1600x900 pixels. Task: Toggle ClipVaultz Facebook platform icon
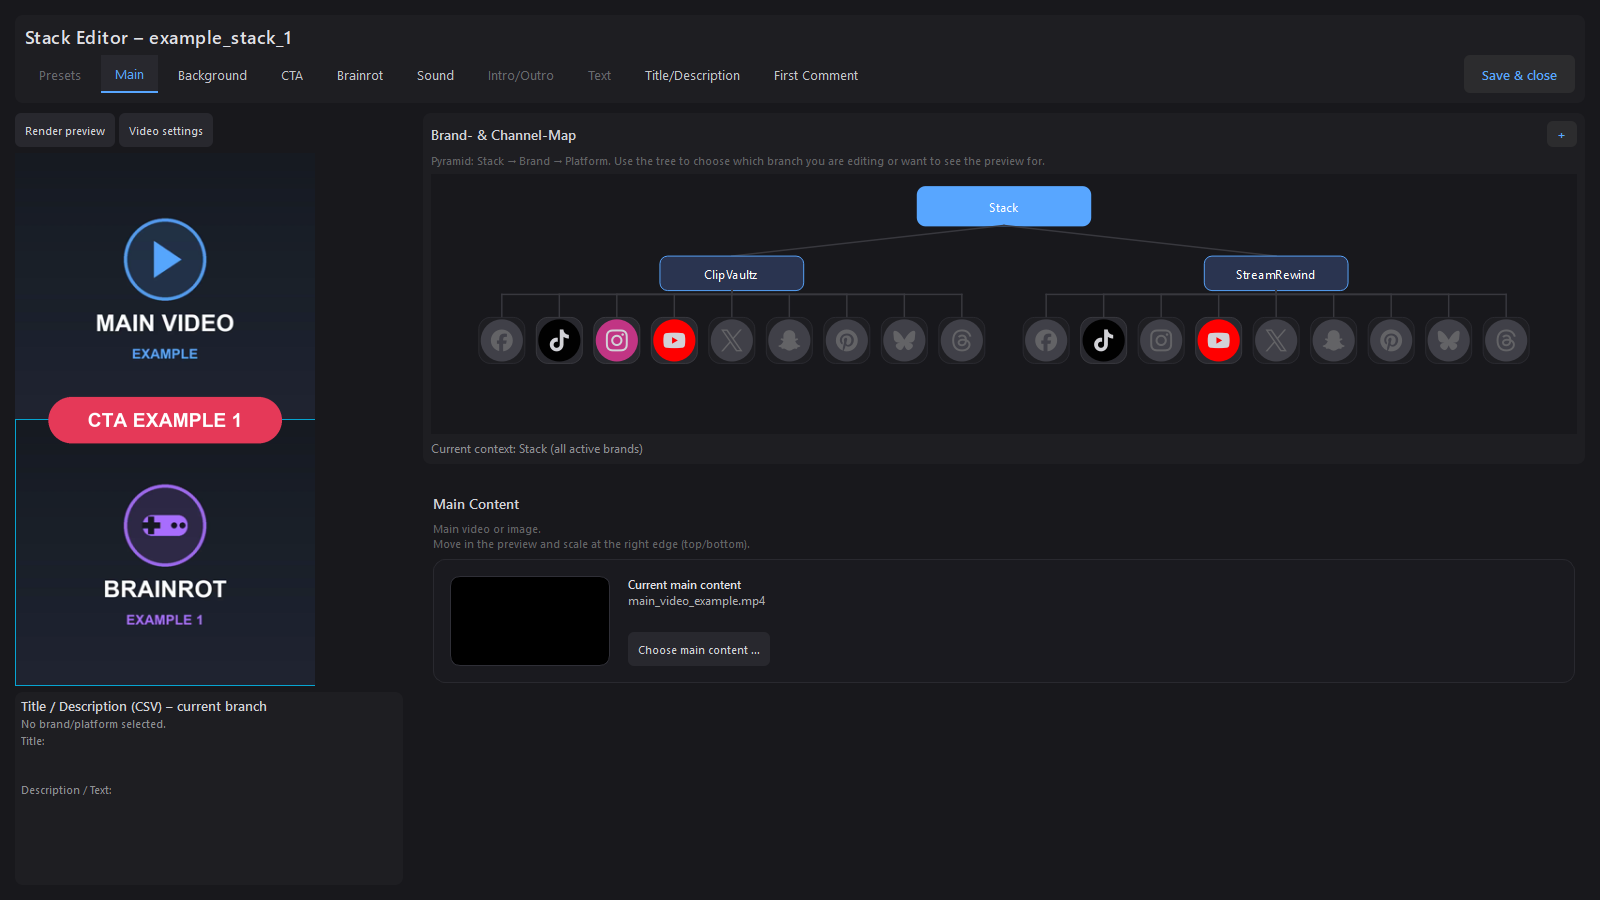(x=502, y=341)
